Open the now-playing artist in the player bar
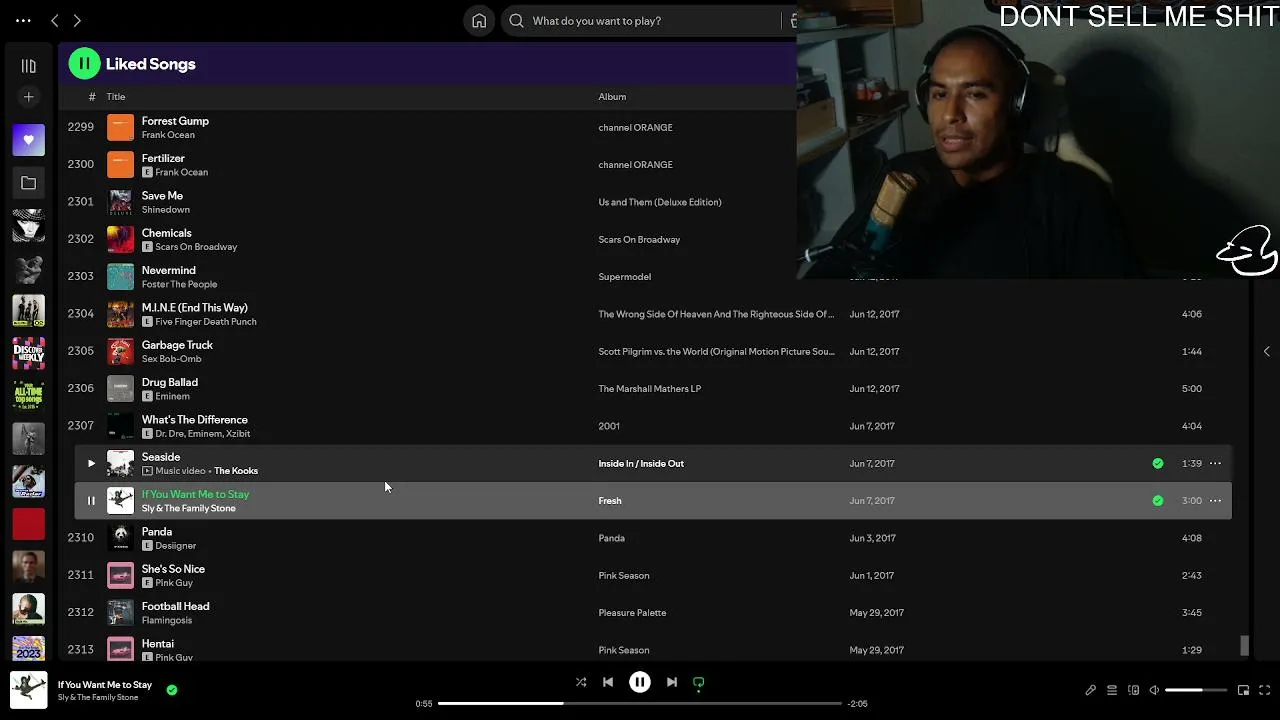The width and height of the screenshot is (1280, 720). click(x=98, y=697)
